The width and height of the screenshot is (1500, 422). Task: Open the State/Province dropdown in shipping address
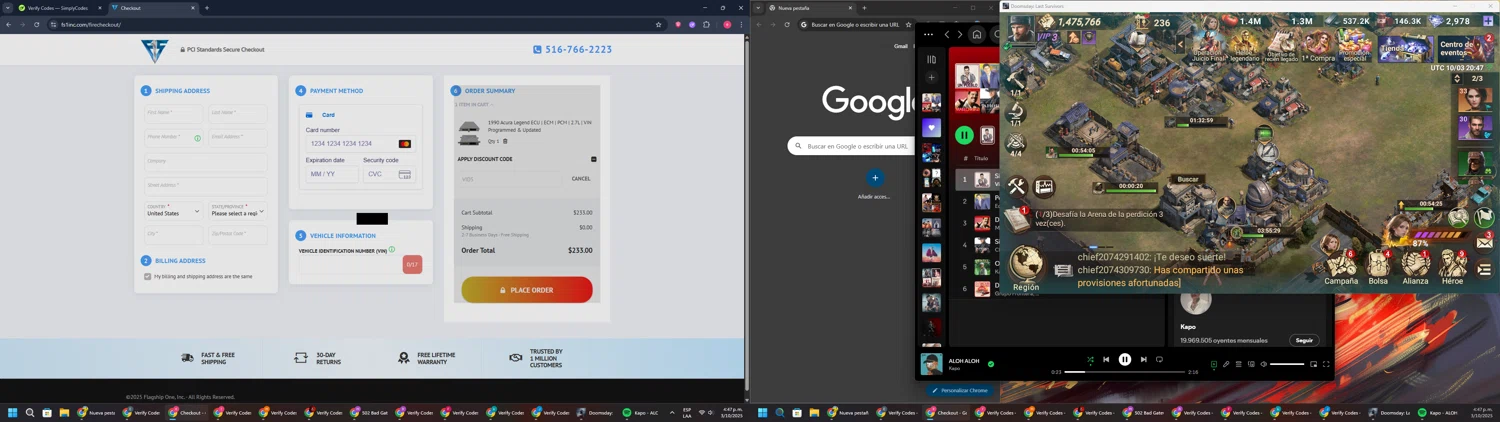pyautogui.click(x=238, y=211)
